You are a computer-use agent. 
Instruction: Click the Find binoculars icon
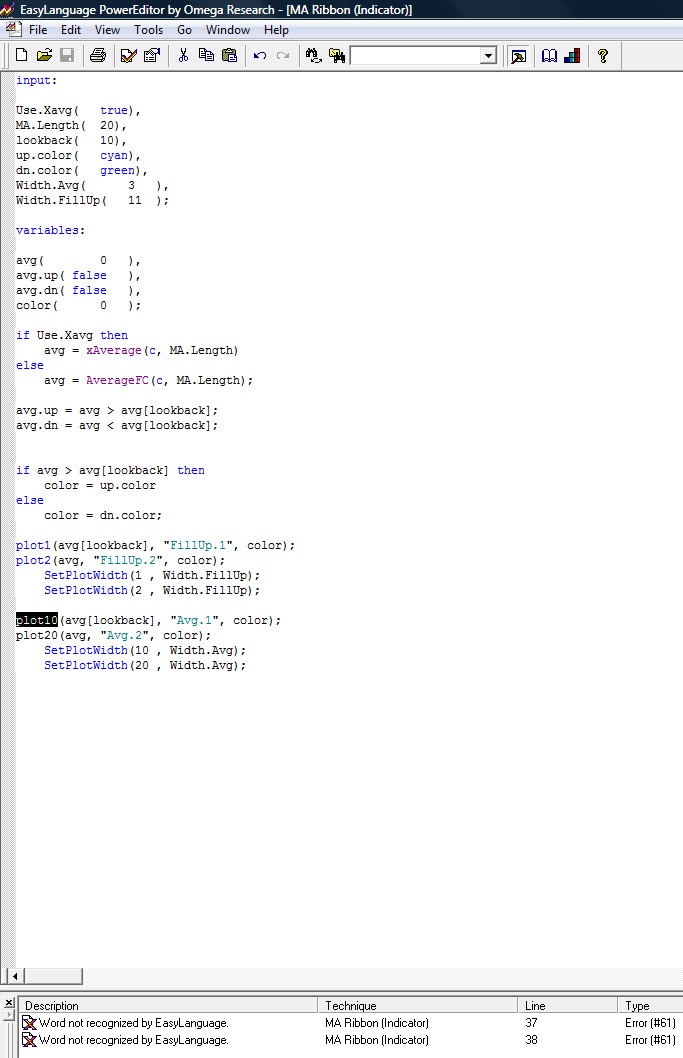coord(313,55)
